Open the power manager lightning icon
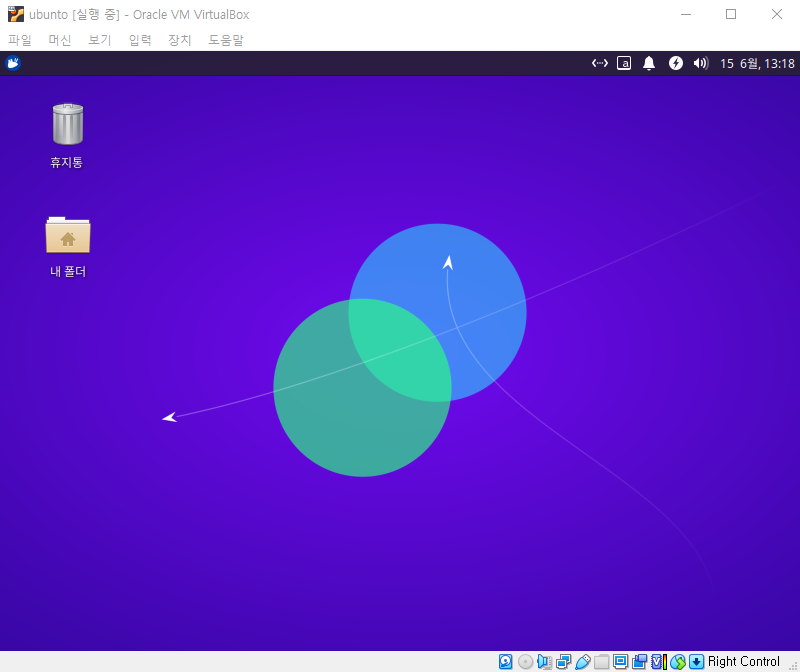The width and height of the screenshot is (800, 672). tap(676, 63)
